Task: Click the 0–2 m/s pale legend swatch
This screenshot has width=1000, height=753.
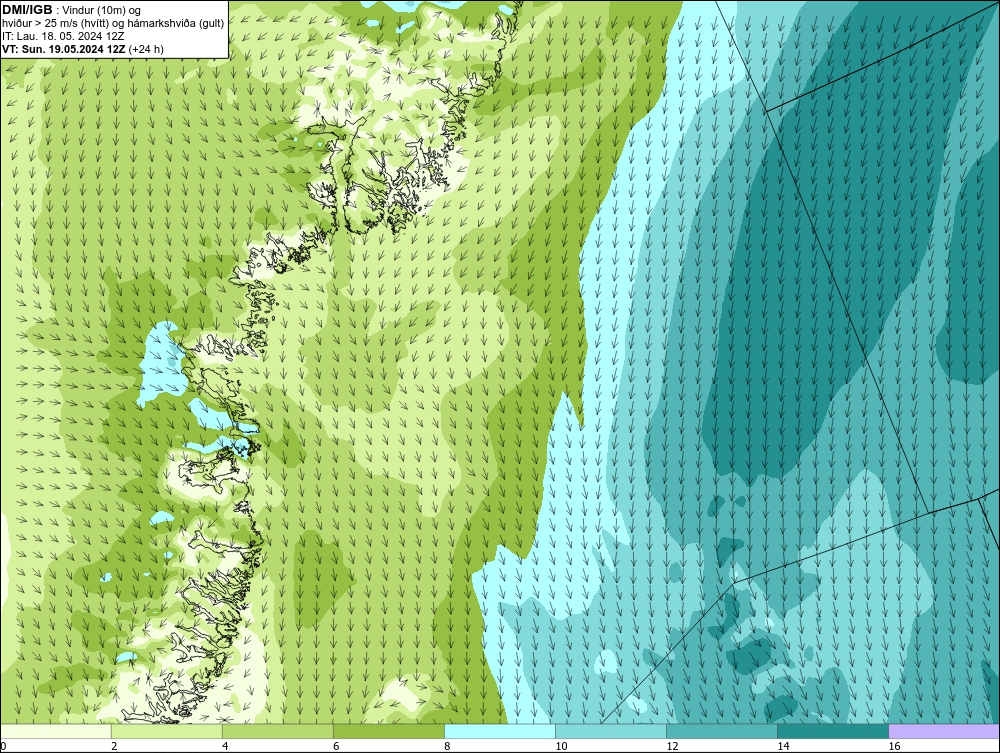Action: point(56,731)
